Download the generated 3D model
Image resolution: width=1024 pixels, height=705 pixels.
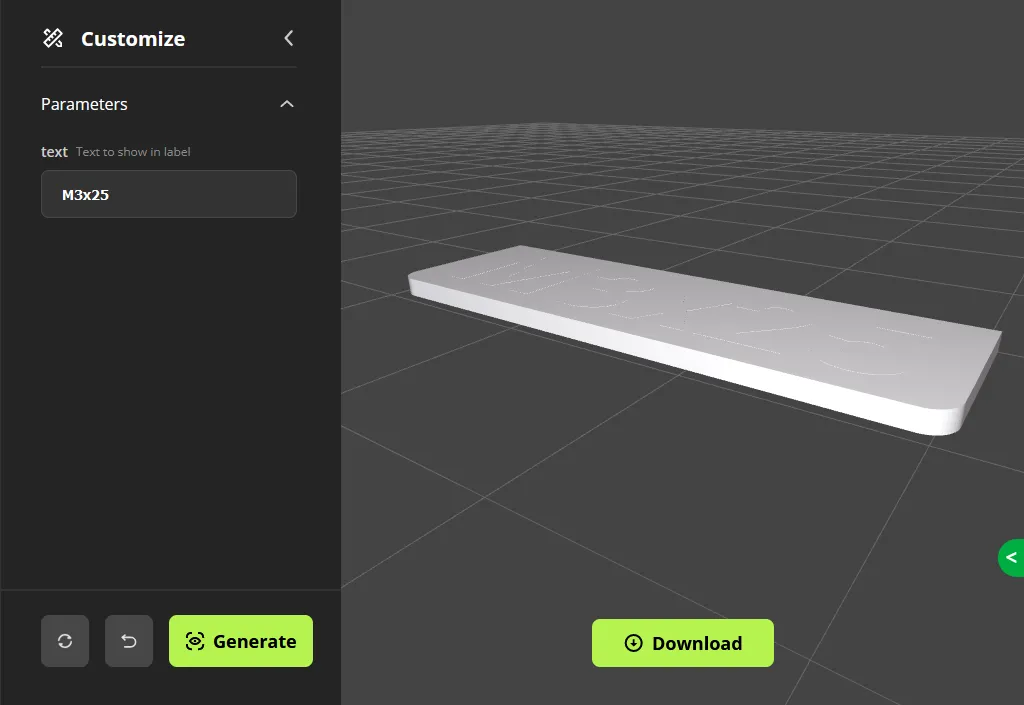pyautogui.click(x=683, y=643)
